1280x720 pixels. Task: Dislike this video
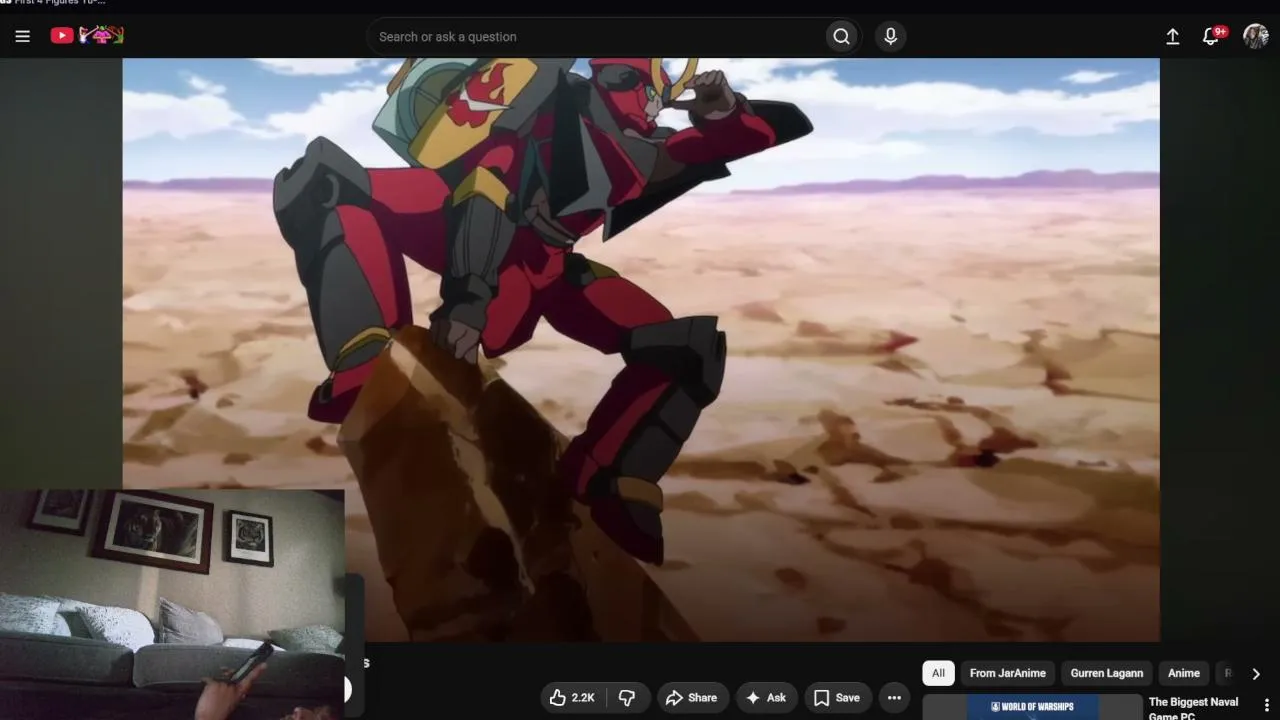click(627, 698)
